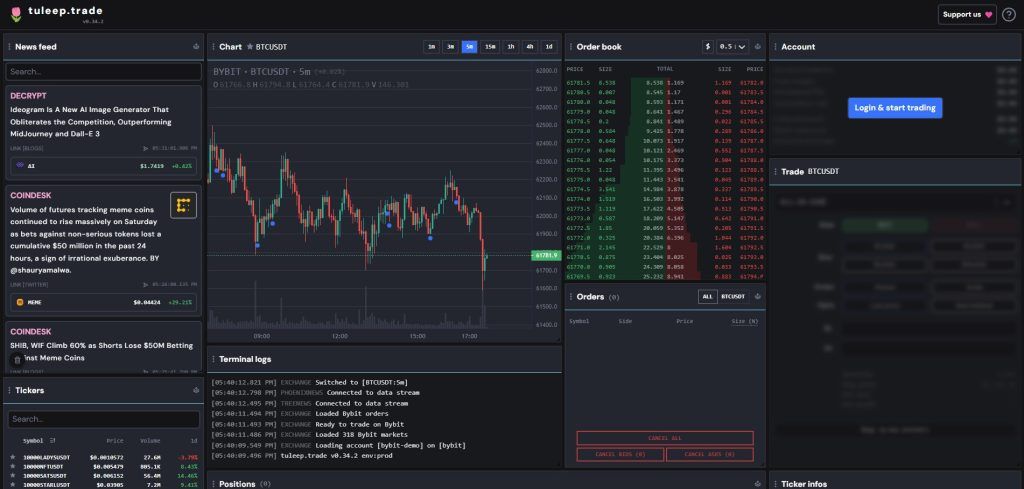Select the 15m chart timeframe
The image size is (1024, 489).
(490, 47)
